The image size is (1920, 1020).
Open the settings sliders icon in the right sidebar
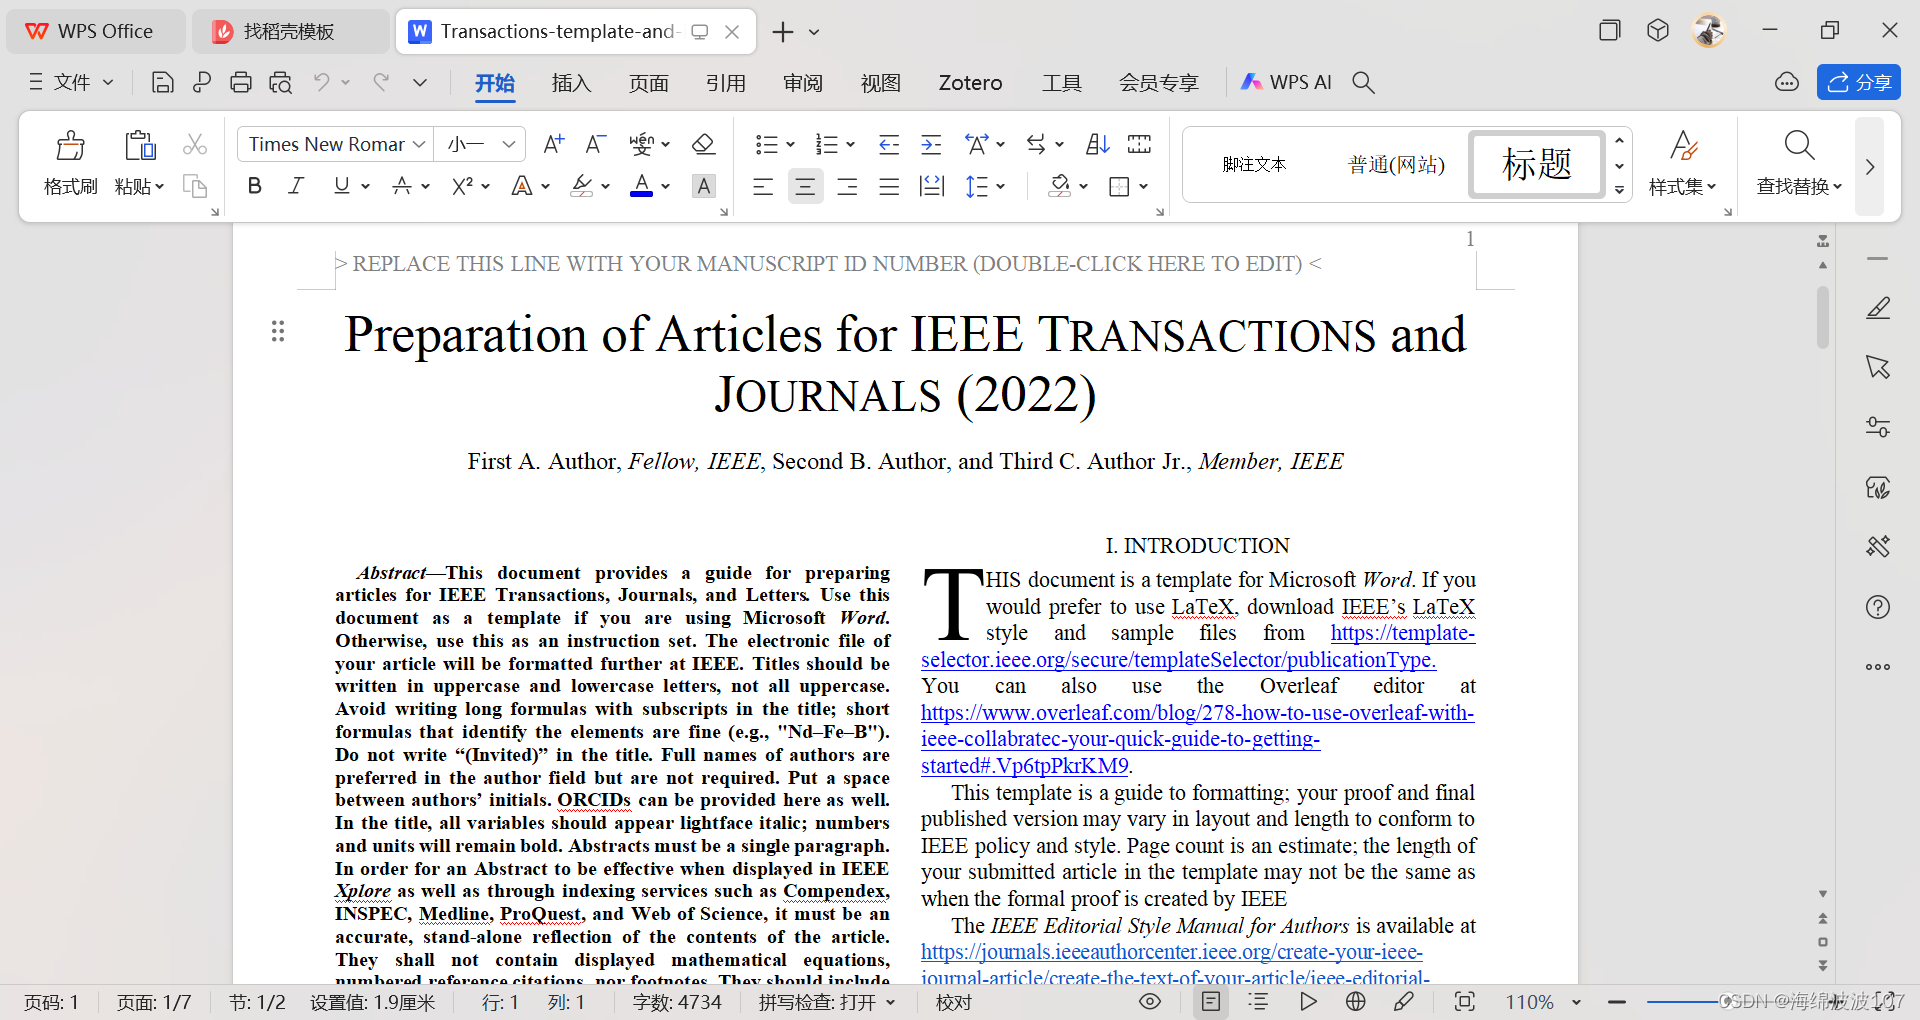point(1878,427)
